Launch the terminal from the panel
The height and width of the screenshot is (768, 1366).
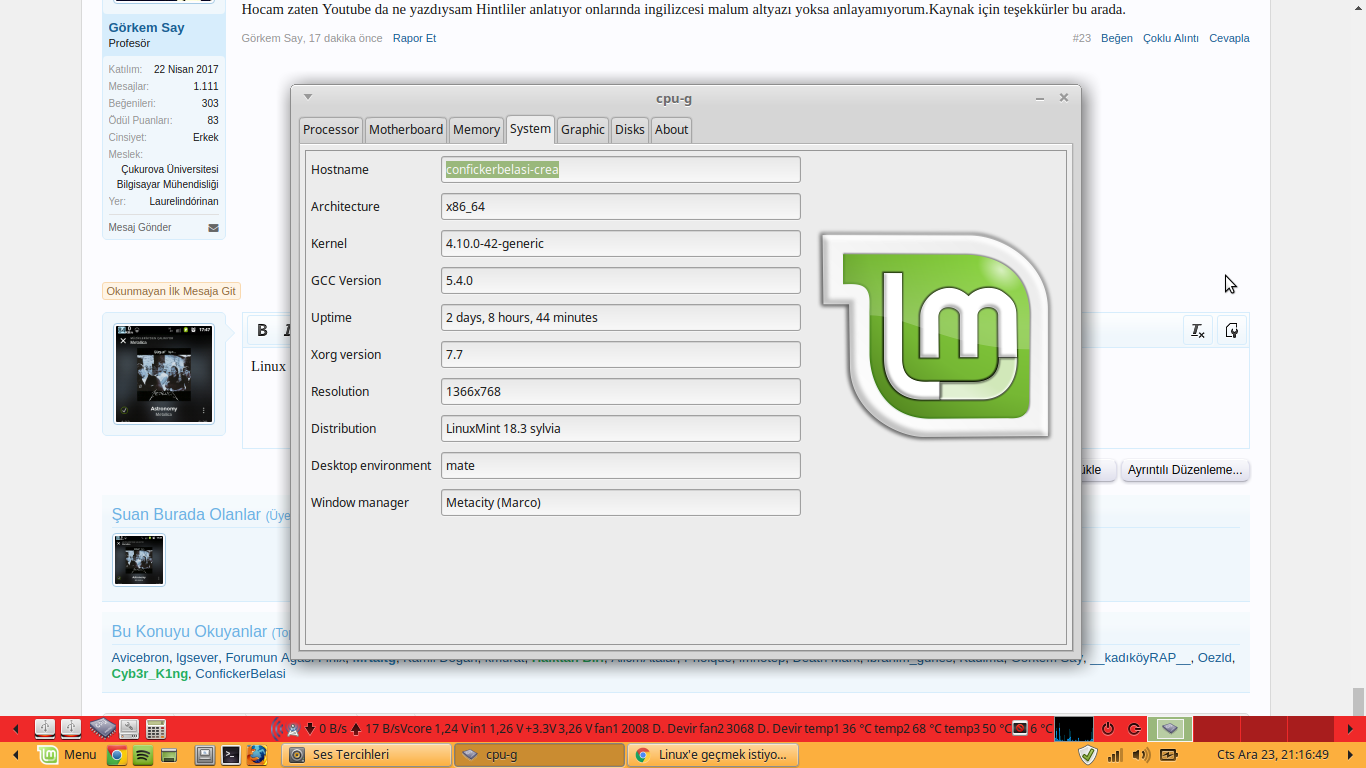pos(231,755)
